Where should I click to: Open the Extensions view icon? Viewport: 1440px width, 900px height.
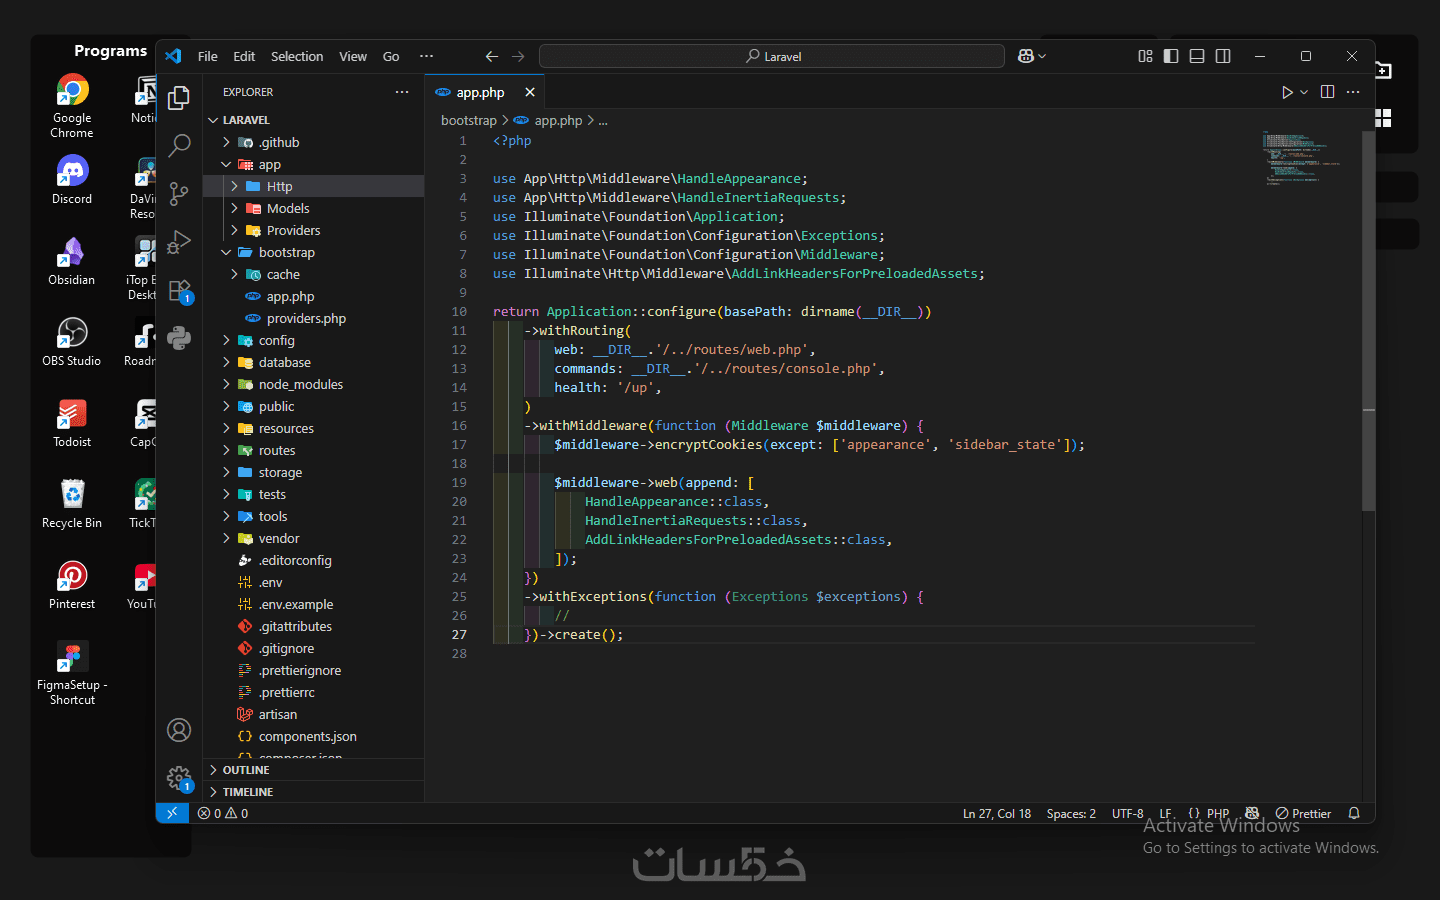point(180,291)
